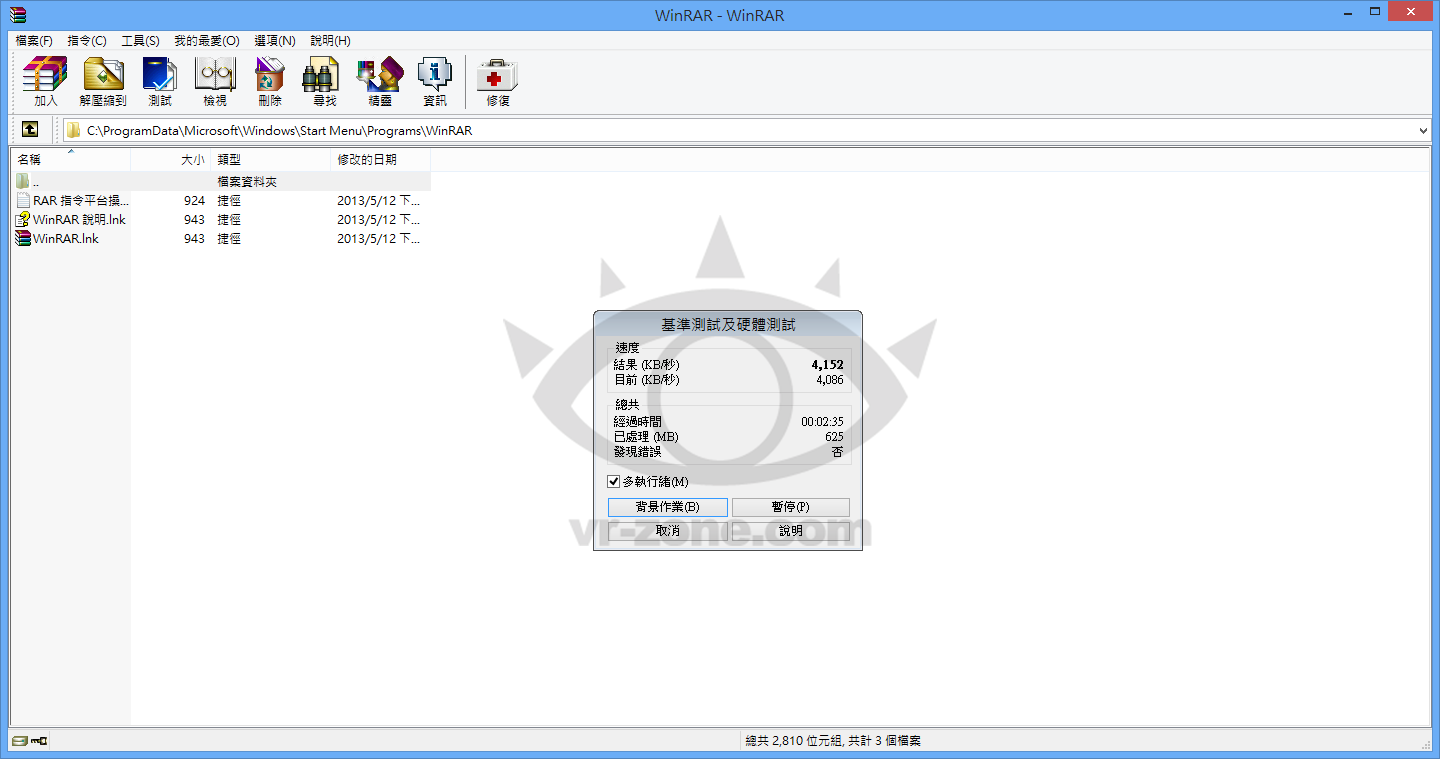Click the 修復 (Repair) first-aid icon
The width and height of the screenshot is (1440, 759).
[497, 74]
